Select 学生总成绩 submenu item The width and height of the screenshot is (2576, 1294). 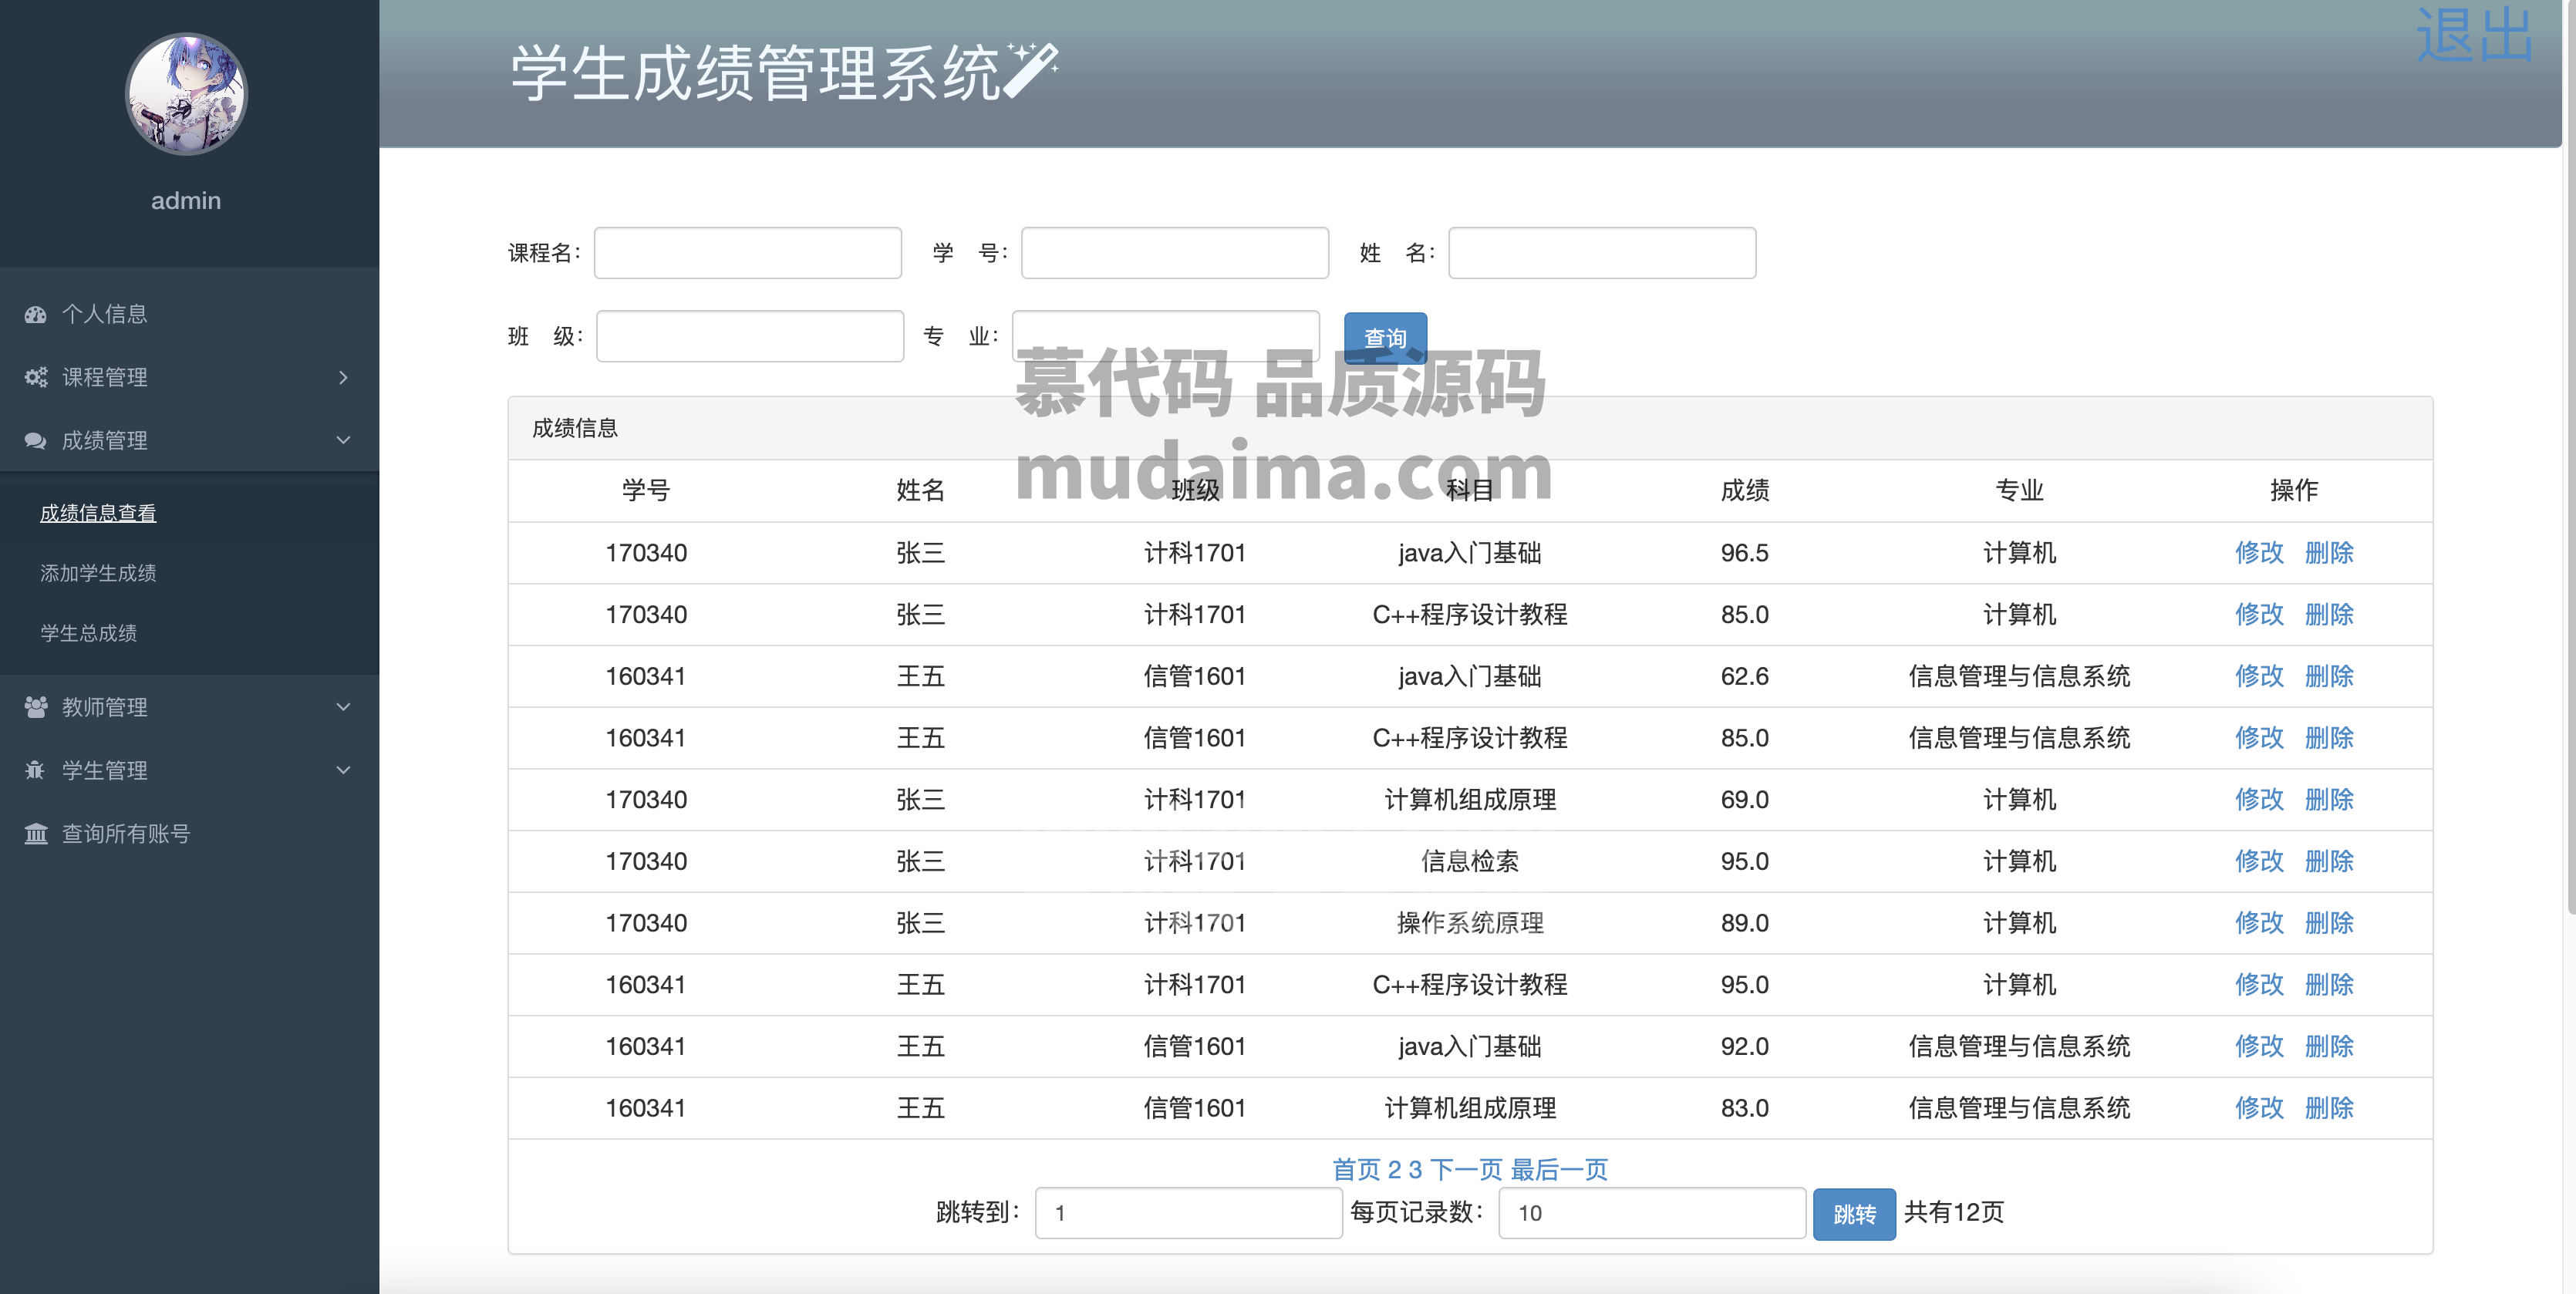pyautogui.click(x=88, y=633)
